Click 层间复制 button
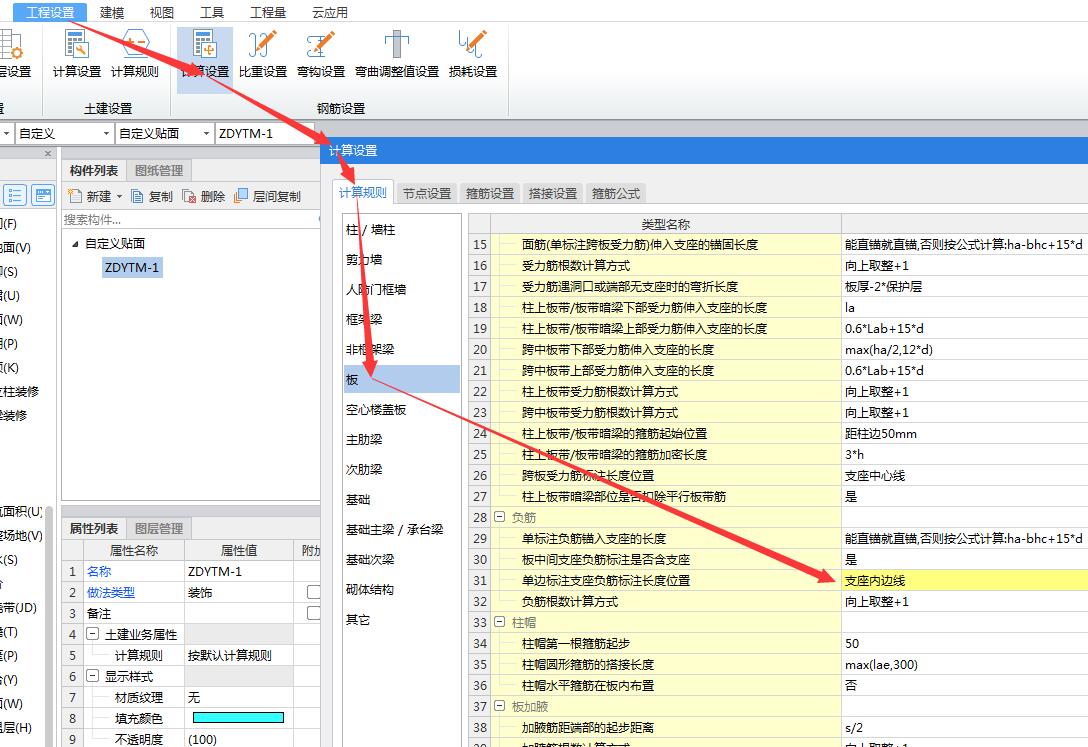Image resolution: width=1088 pixels, height=747 pixels. click(x=267, y=196)
